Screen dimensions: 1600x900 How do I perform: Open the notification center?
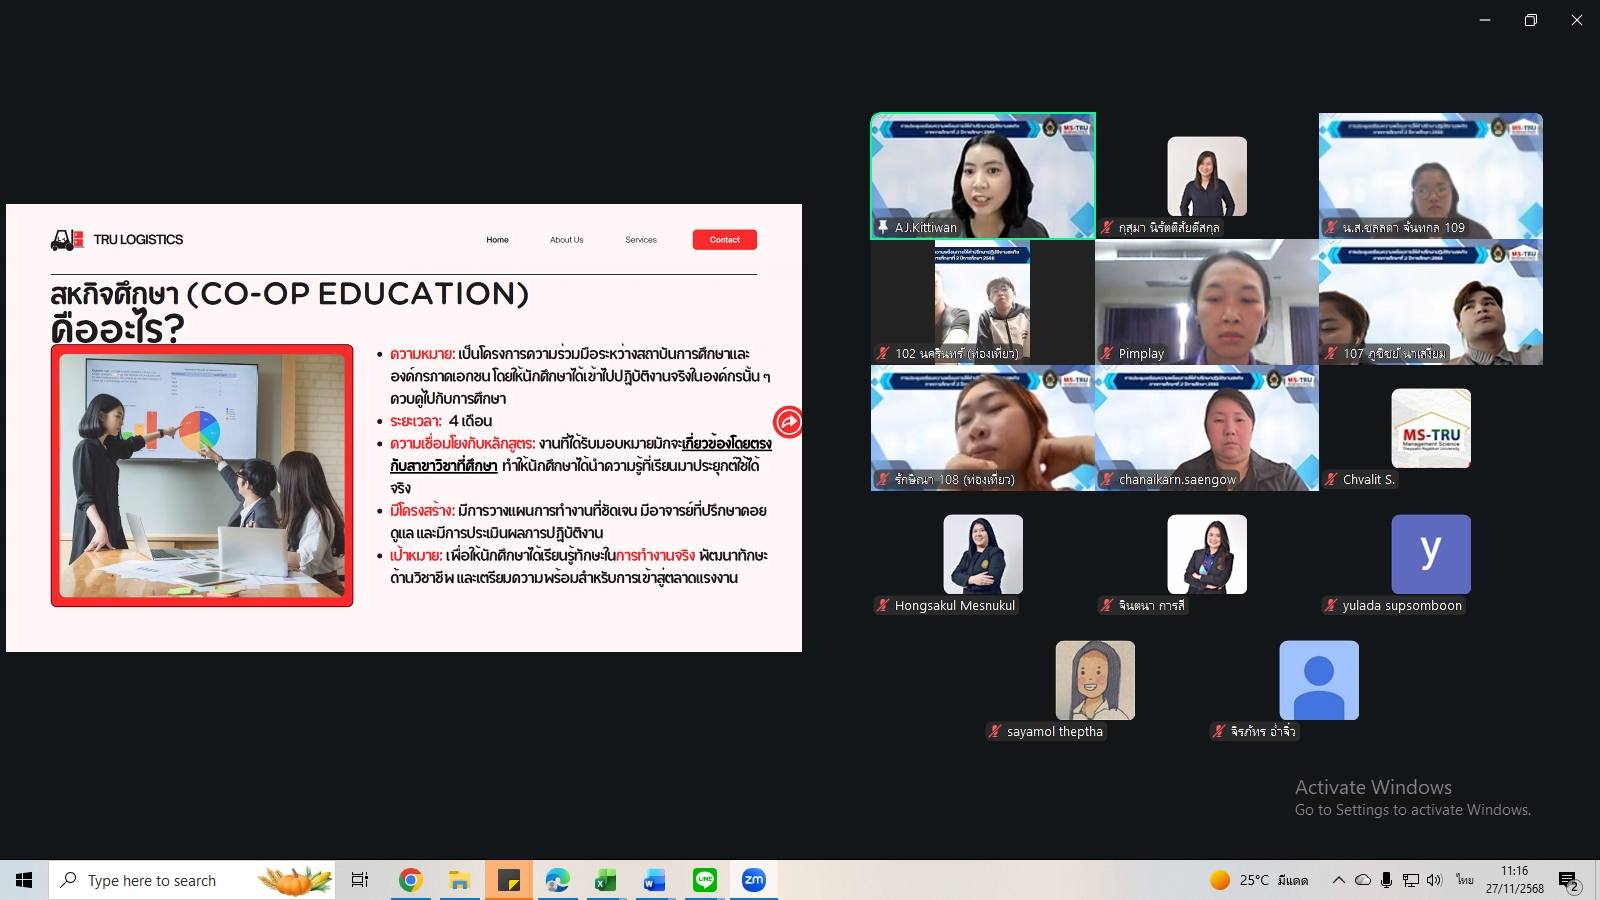[x=1569, y=880]
